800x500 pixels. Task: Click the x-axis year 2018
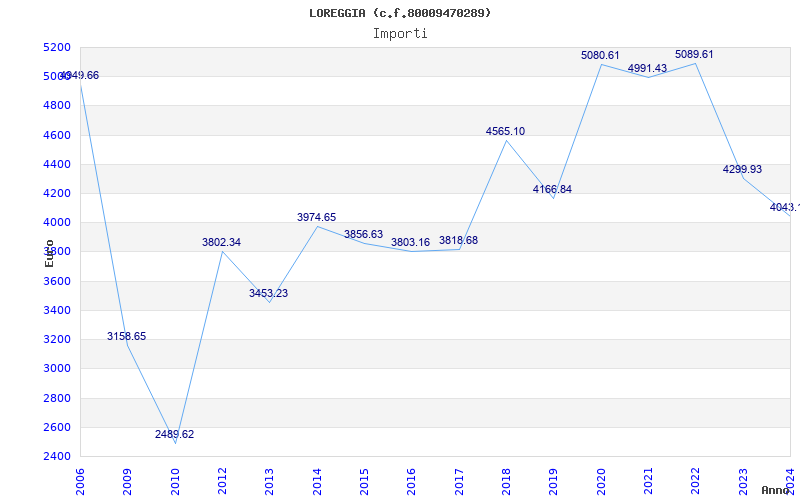pos(506,482)
